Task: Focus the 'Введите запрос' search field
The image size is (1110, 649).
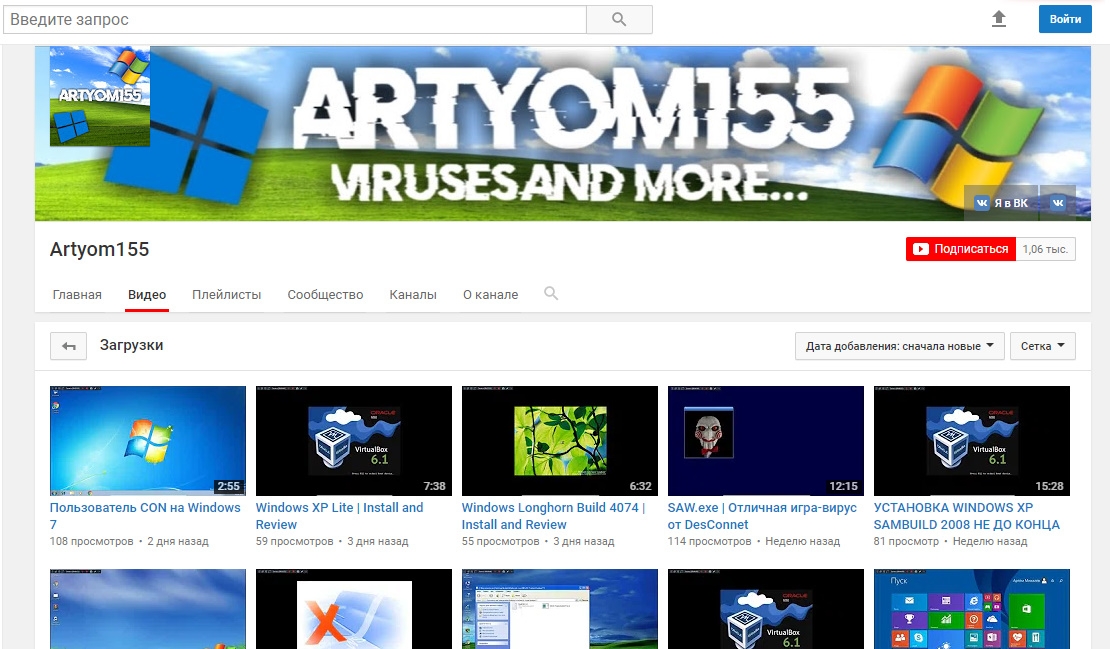Action: 295,19
